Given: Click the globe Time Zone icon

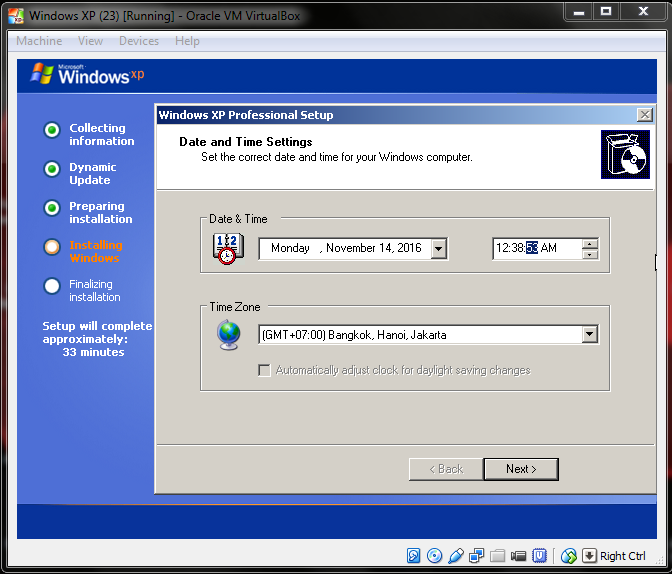Looking at the screenshot, I should [x=228, y=335].
